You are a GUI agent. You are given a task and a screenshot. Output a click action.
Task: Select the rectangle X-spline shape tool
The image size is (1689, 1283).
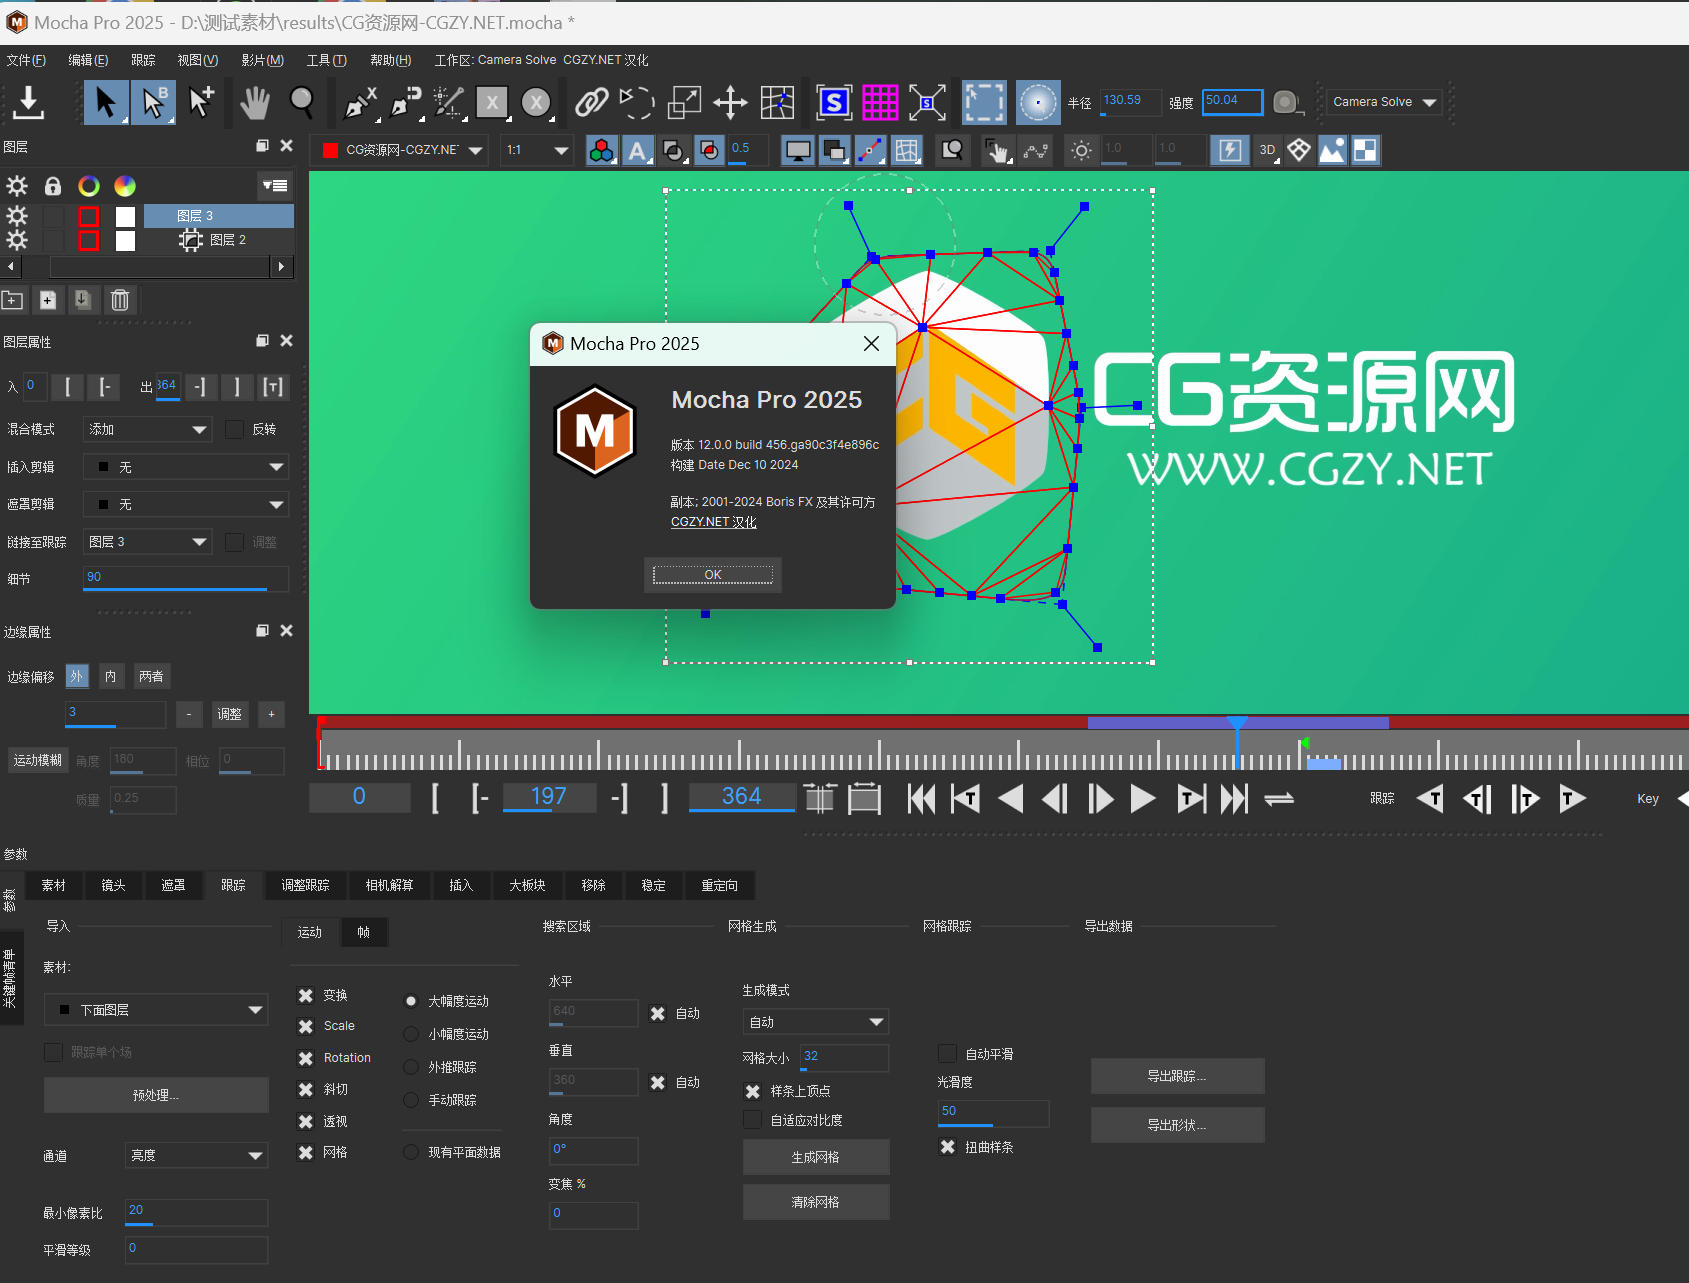pos(491,102)
